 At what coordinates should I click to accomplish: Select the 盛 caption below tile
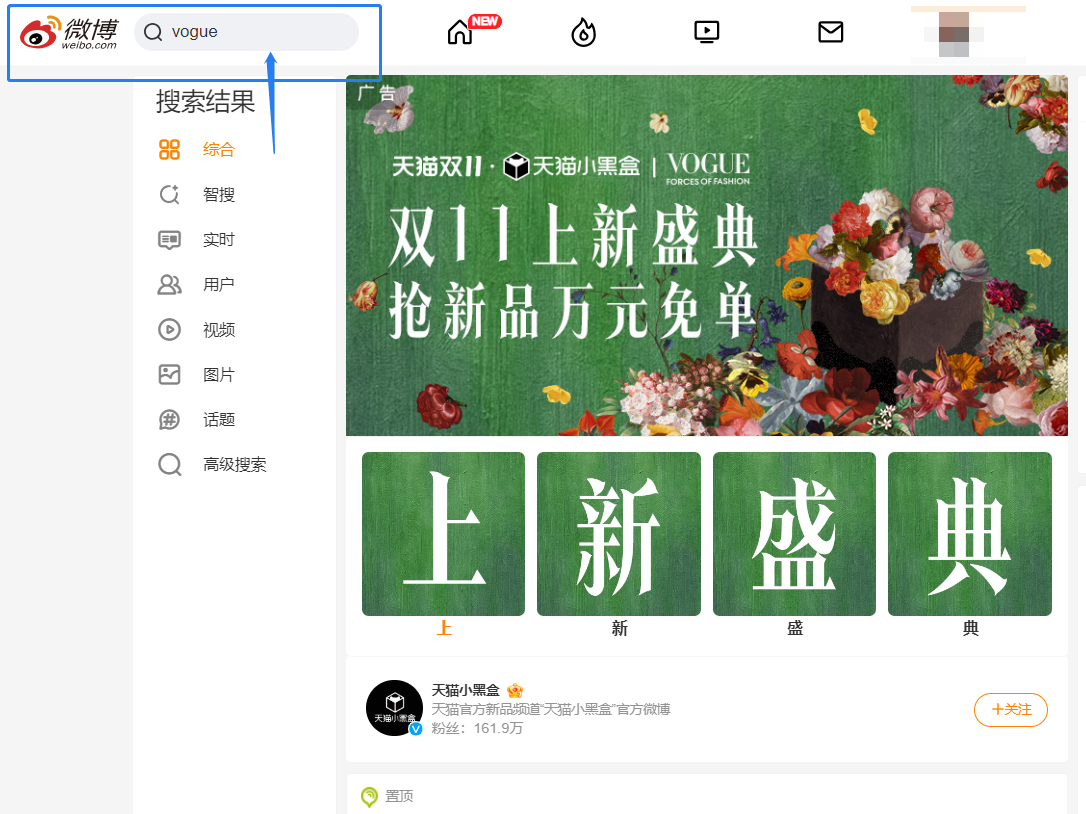coord(795,628)
